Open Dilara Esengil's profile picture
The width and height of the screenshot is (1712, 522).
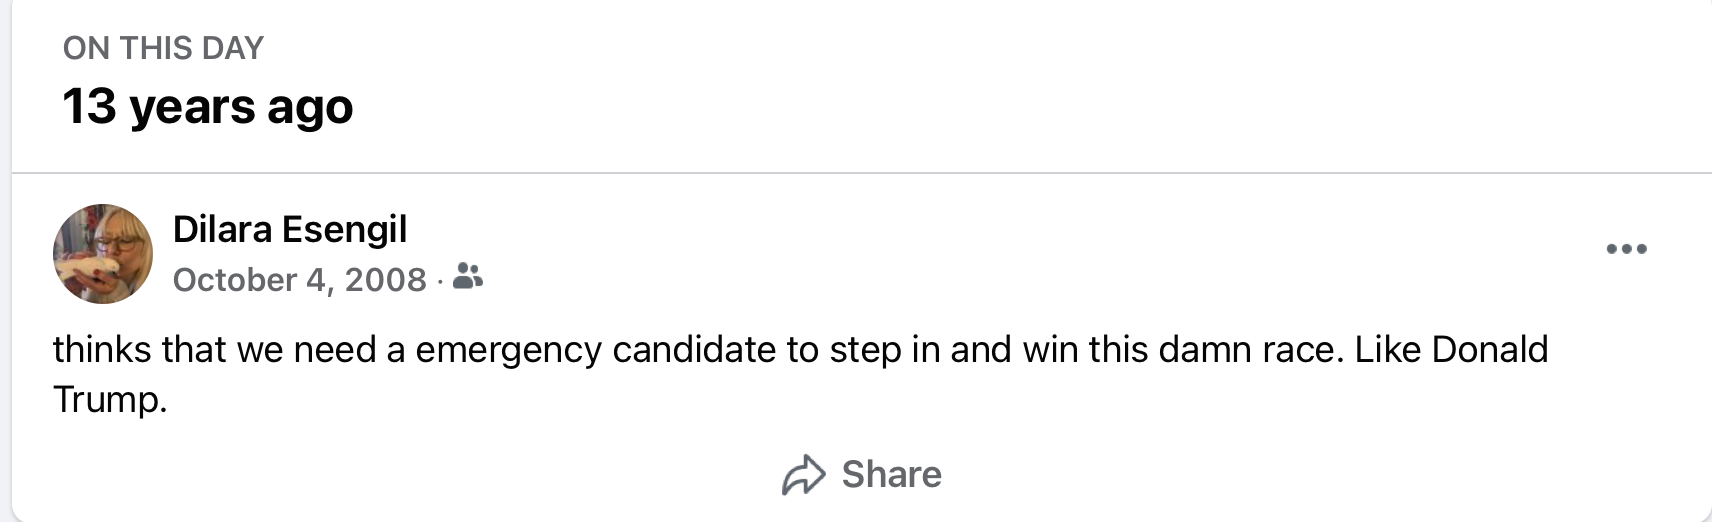[x=103, y=254]
